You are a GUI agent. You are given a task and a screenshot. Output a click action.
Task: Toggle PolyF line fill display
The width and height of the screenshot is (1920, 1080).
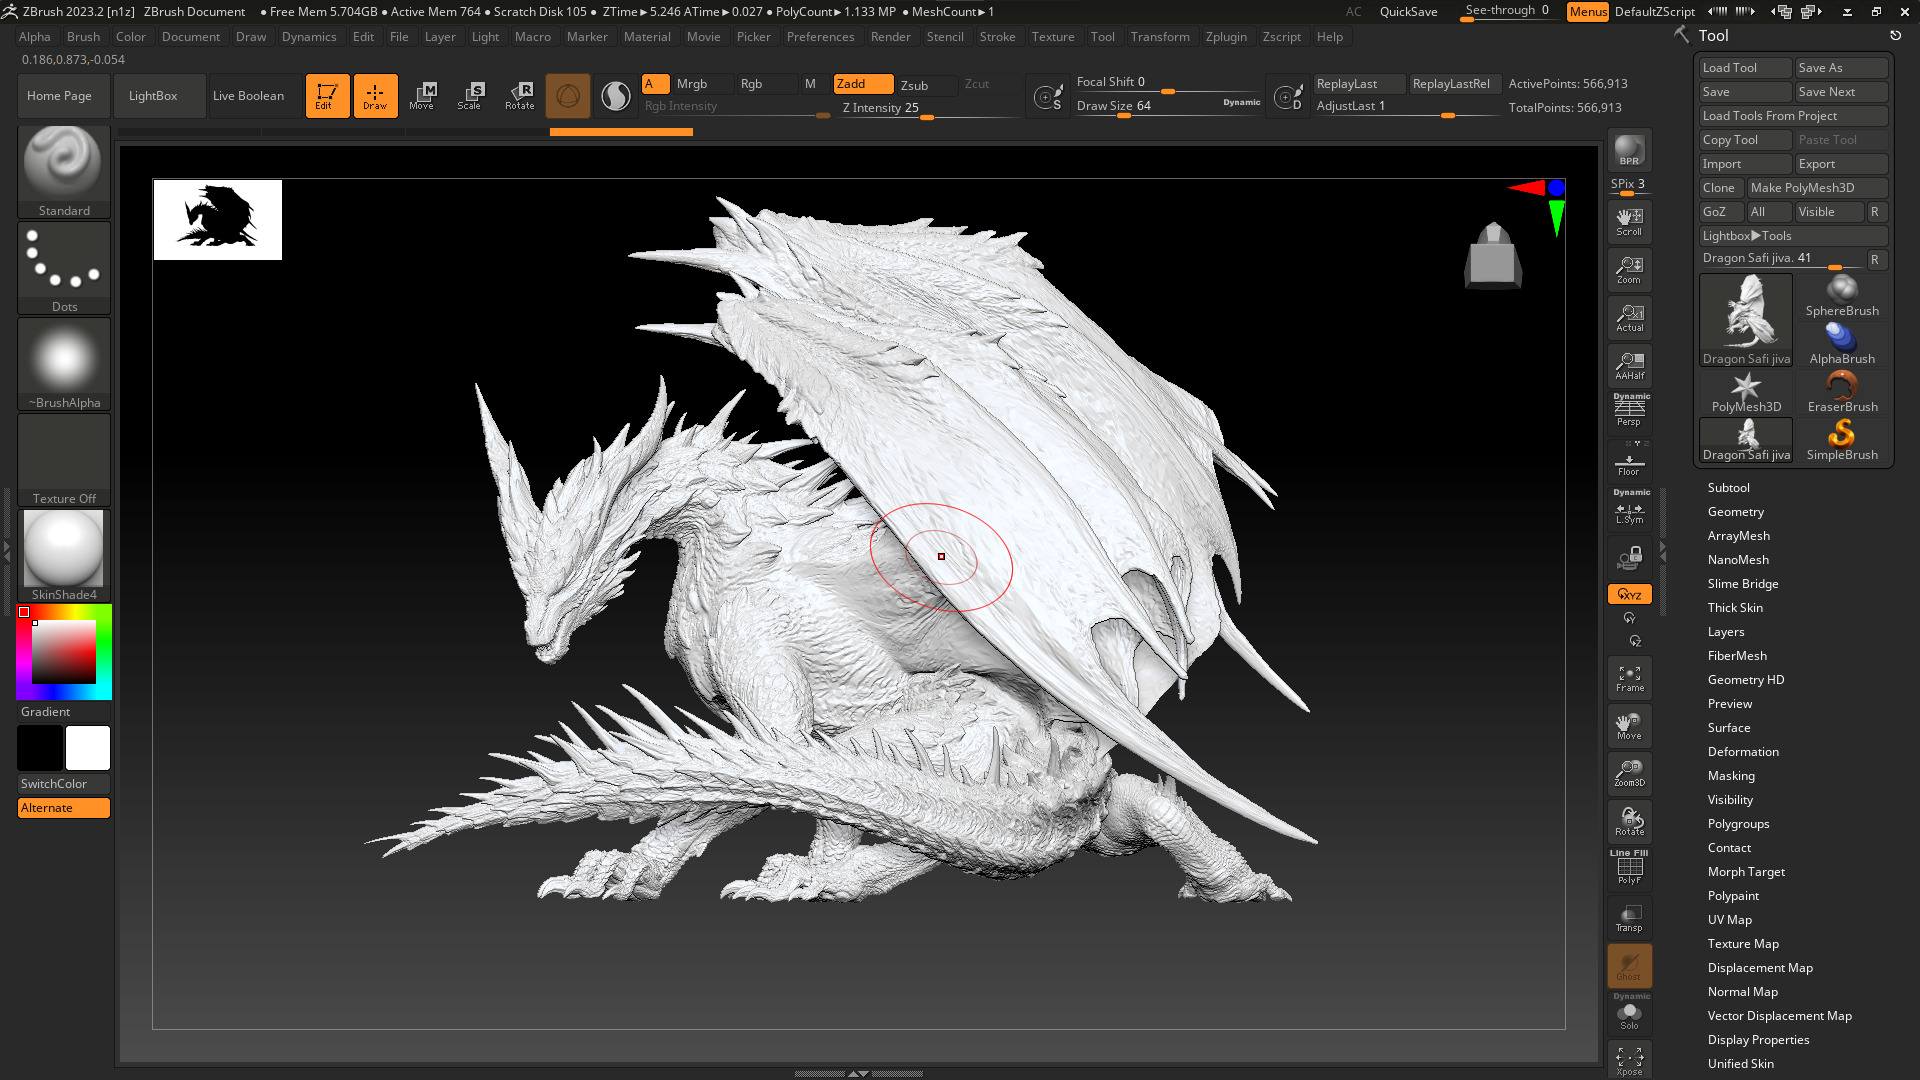(1629, 870)
